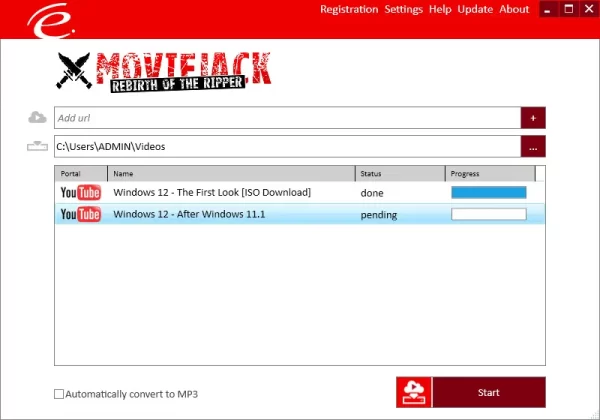
Task: Click the MovieJack Rebirth of the Ripper logo
Action: coord(164,72)
